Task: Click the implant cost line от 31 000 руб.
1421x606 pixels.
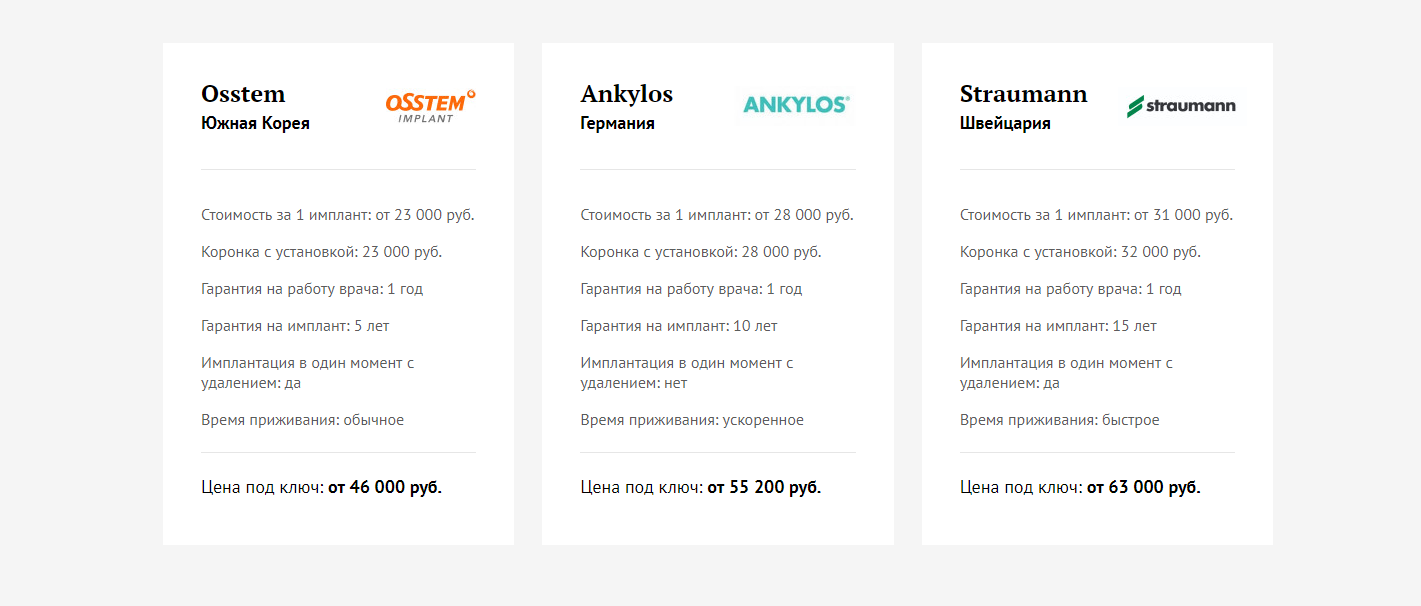Action: pos(1097,215)
